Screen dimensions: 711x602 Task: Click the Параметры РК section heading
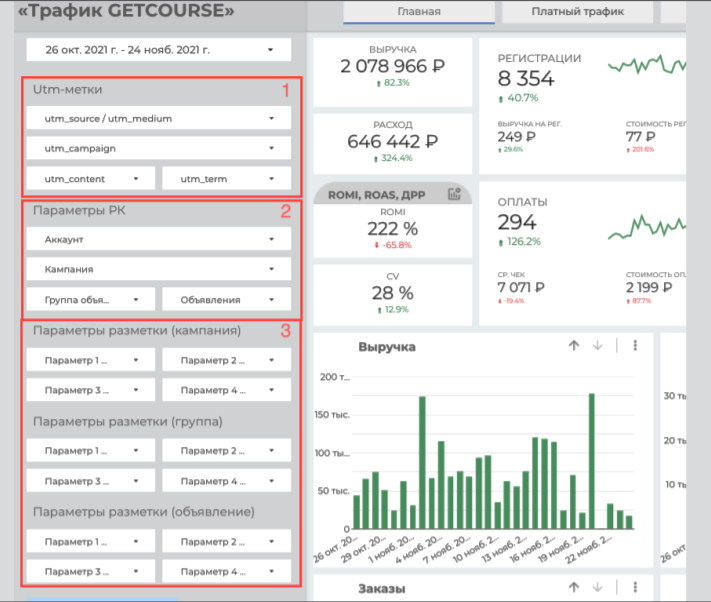tap(79, 210)
